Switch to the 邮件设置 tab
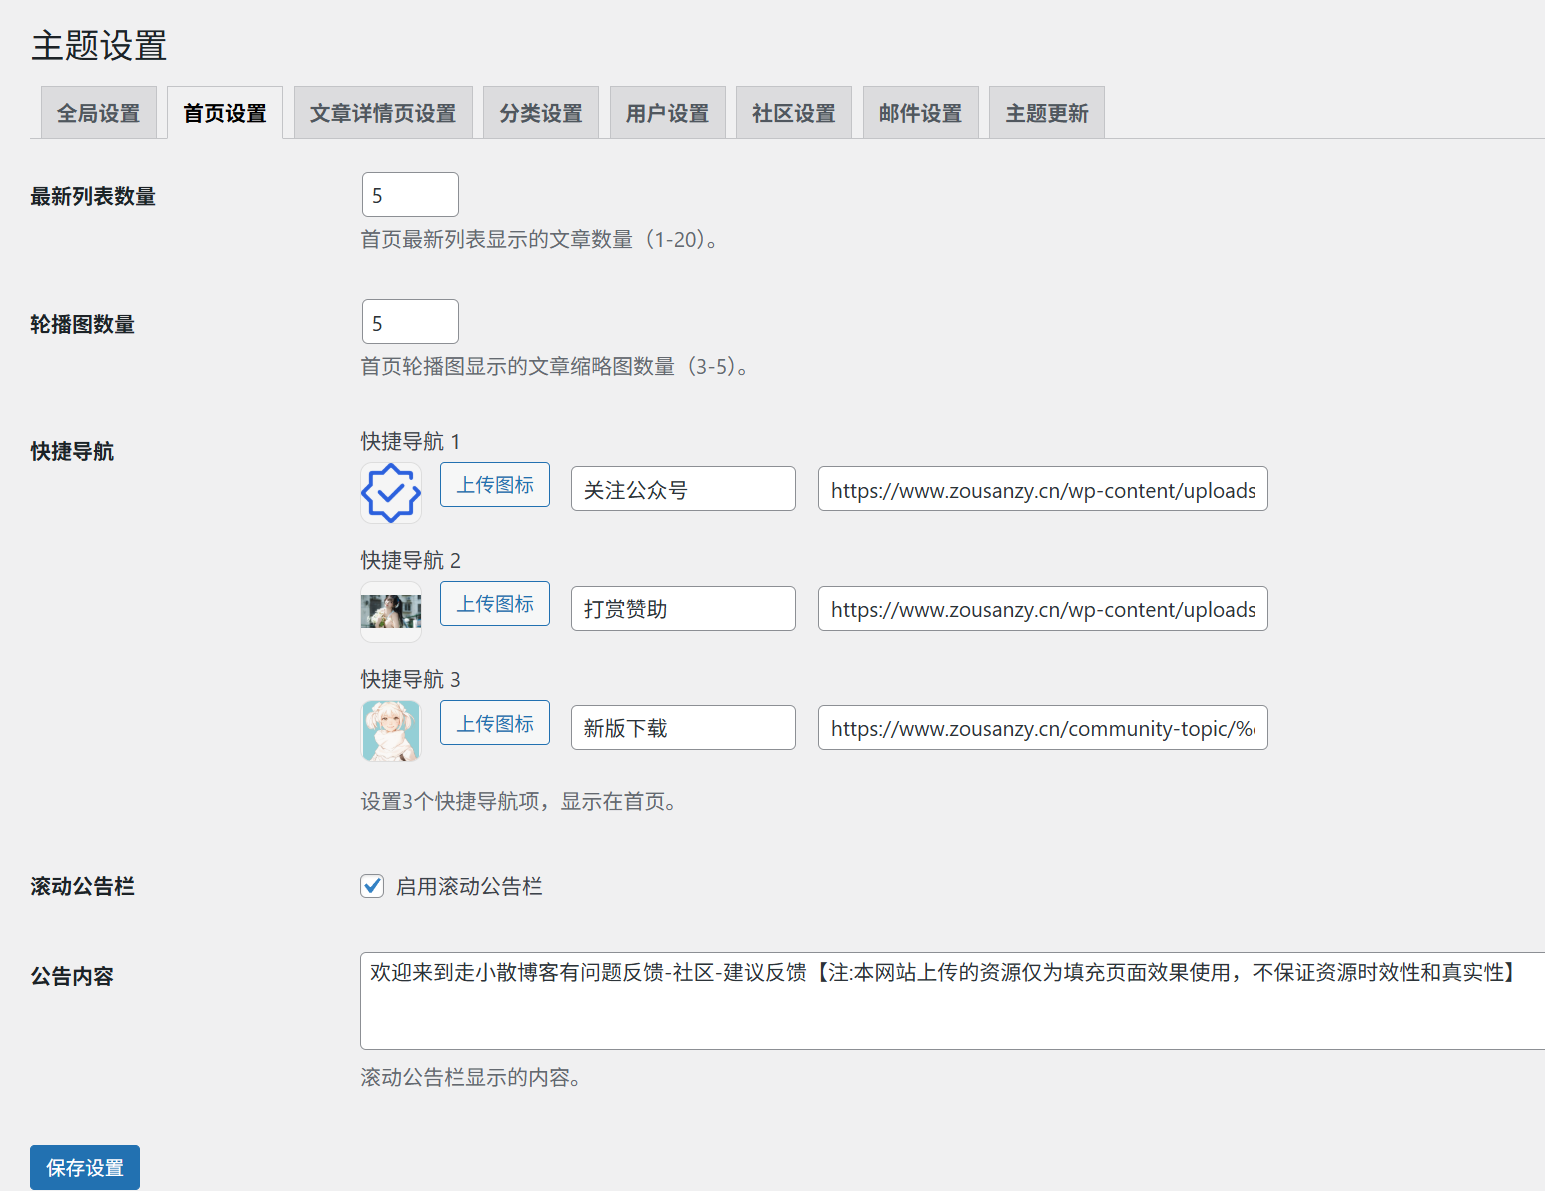Viewport: 1545px width, 1191px height. pos(920,113)
